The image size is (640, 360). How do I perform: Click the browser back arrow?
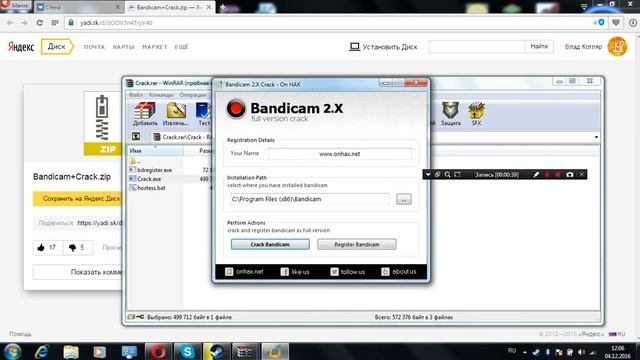point(10,23)
